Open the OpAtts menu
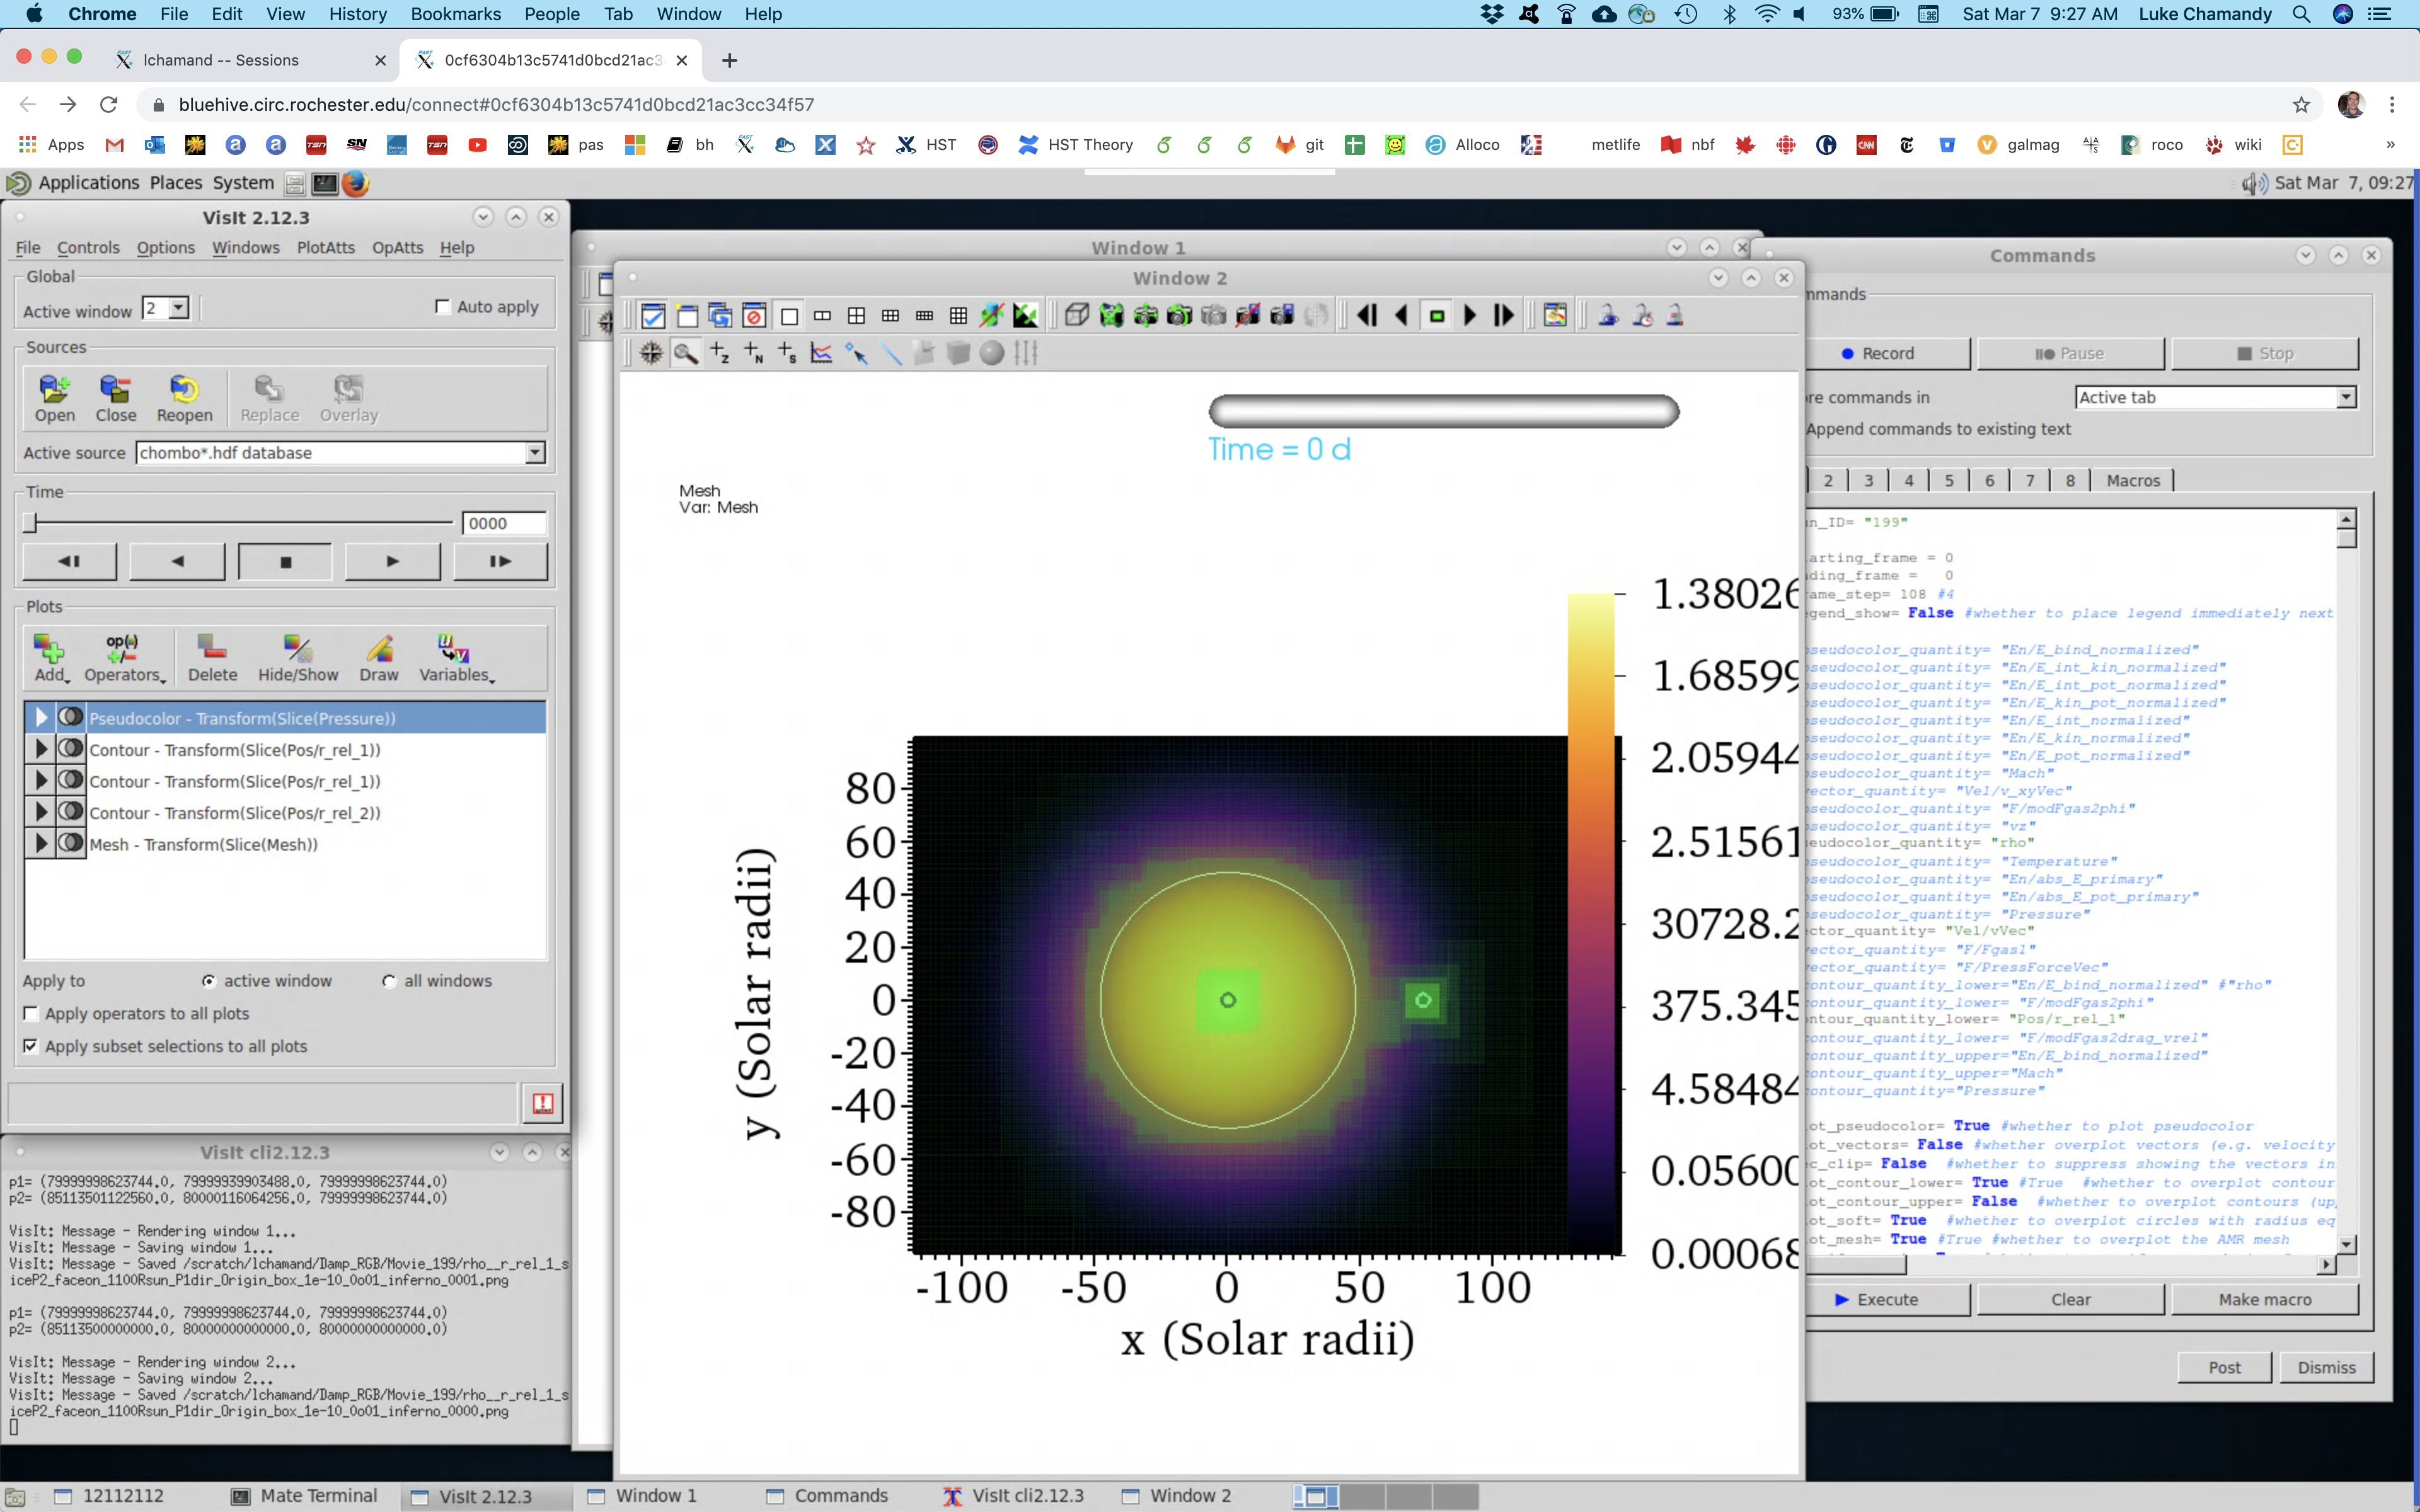The image size is (2420, 1512). coord(398,247)
